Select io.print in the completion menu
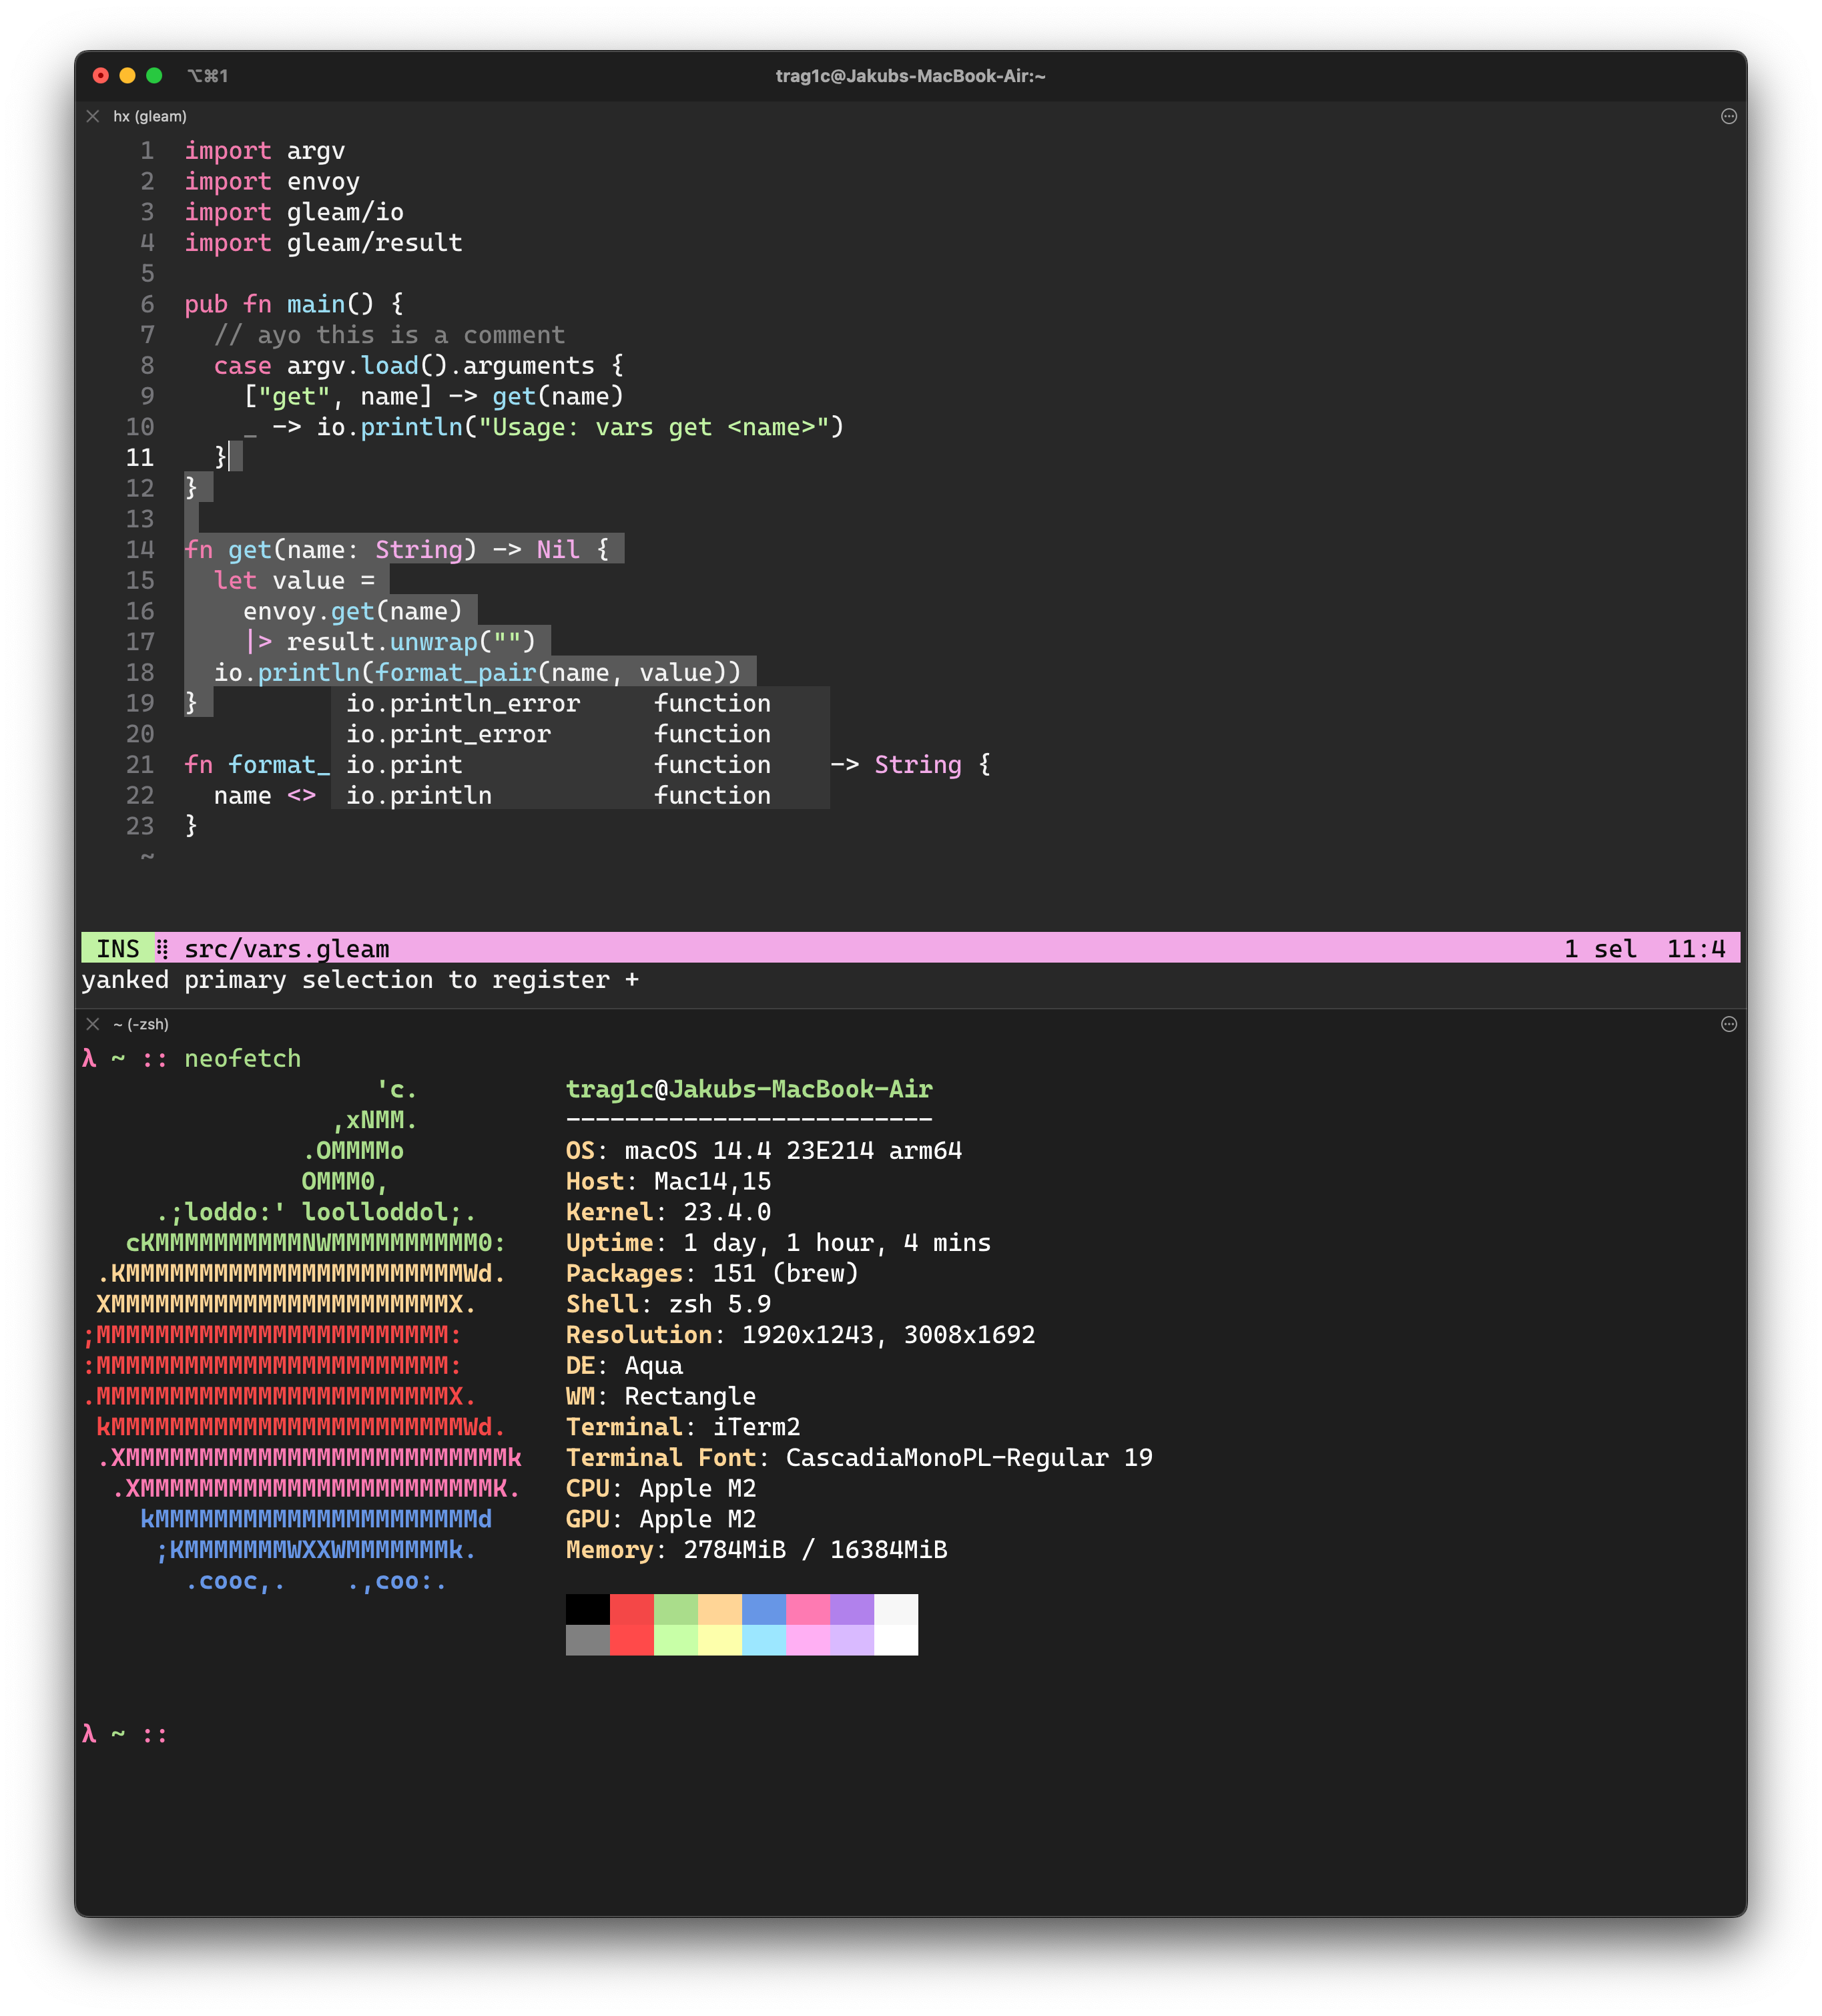1822x2016 pixels. coord(580,764)
